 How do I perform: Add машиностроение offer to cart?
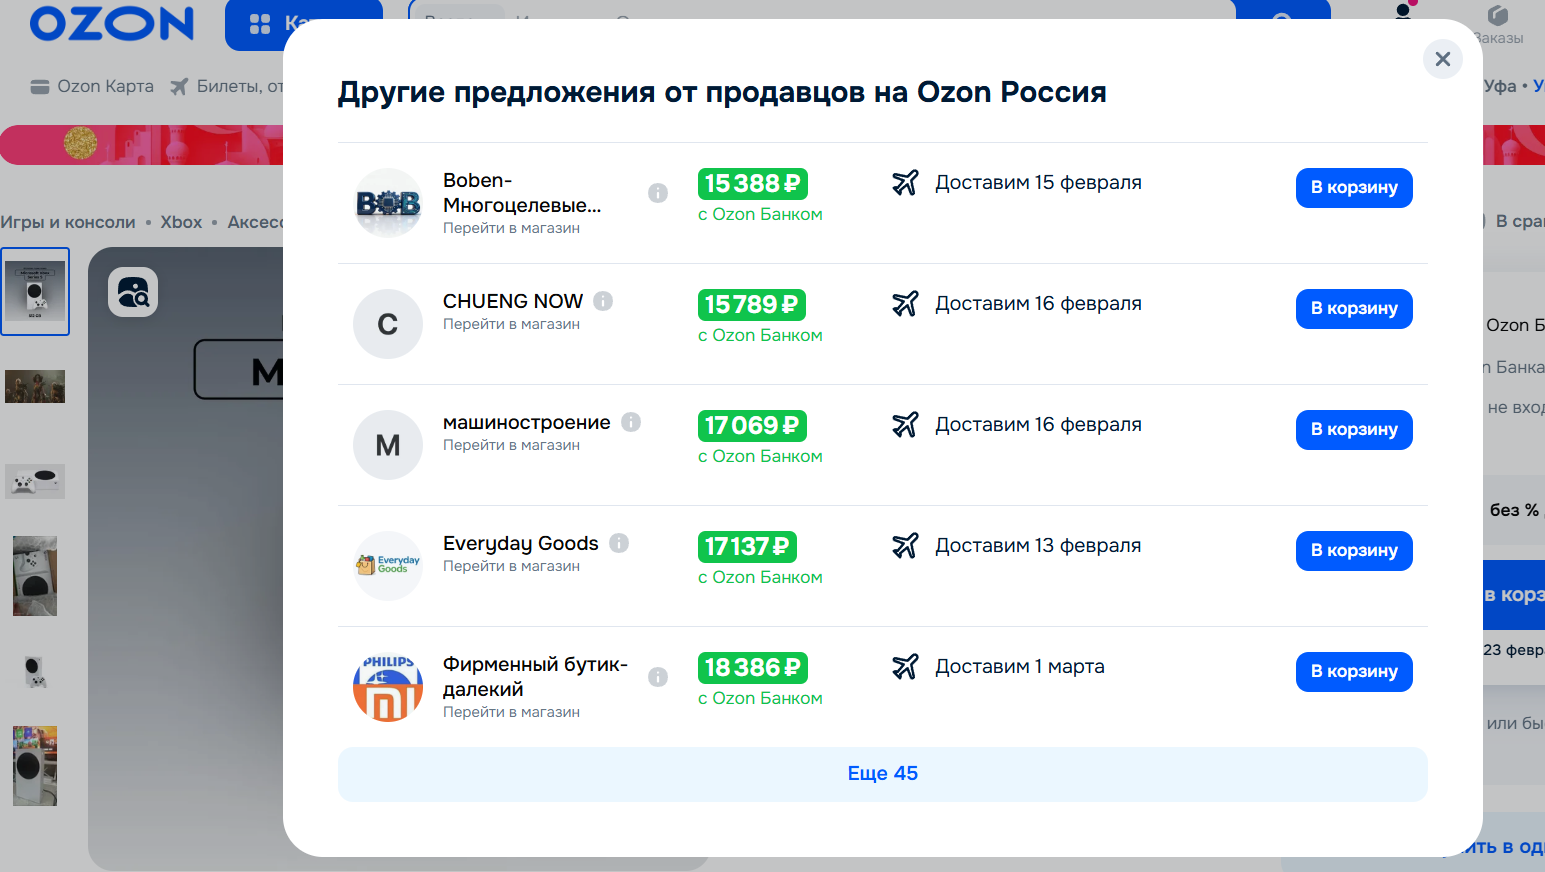point(1354,430)
